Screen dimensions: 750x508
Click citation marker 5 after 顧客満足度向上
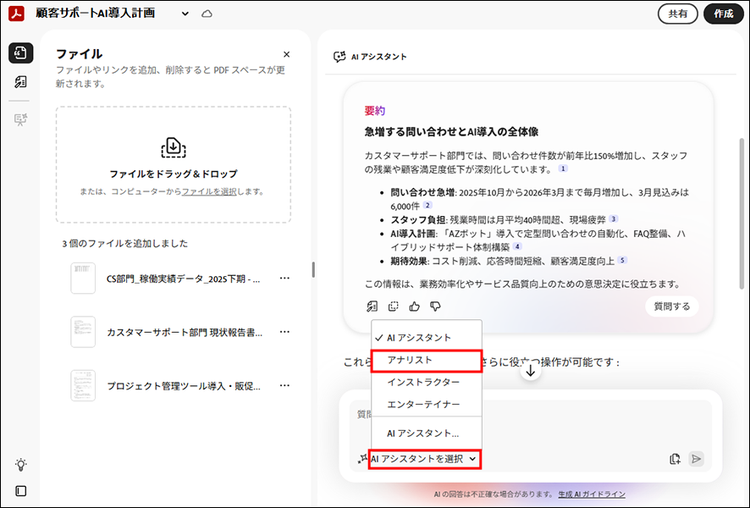click(x=622, y=260)
